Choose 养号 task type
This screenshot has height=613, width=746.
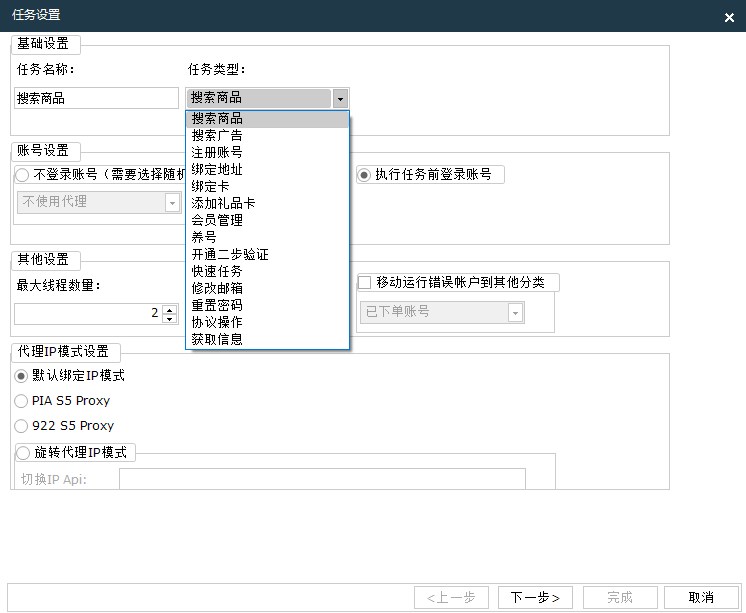(267, 237)
